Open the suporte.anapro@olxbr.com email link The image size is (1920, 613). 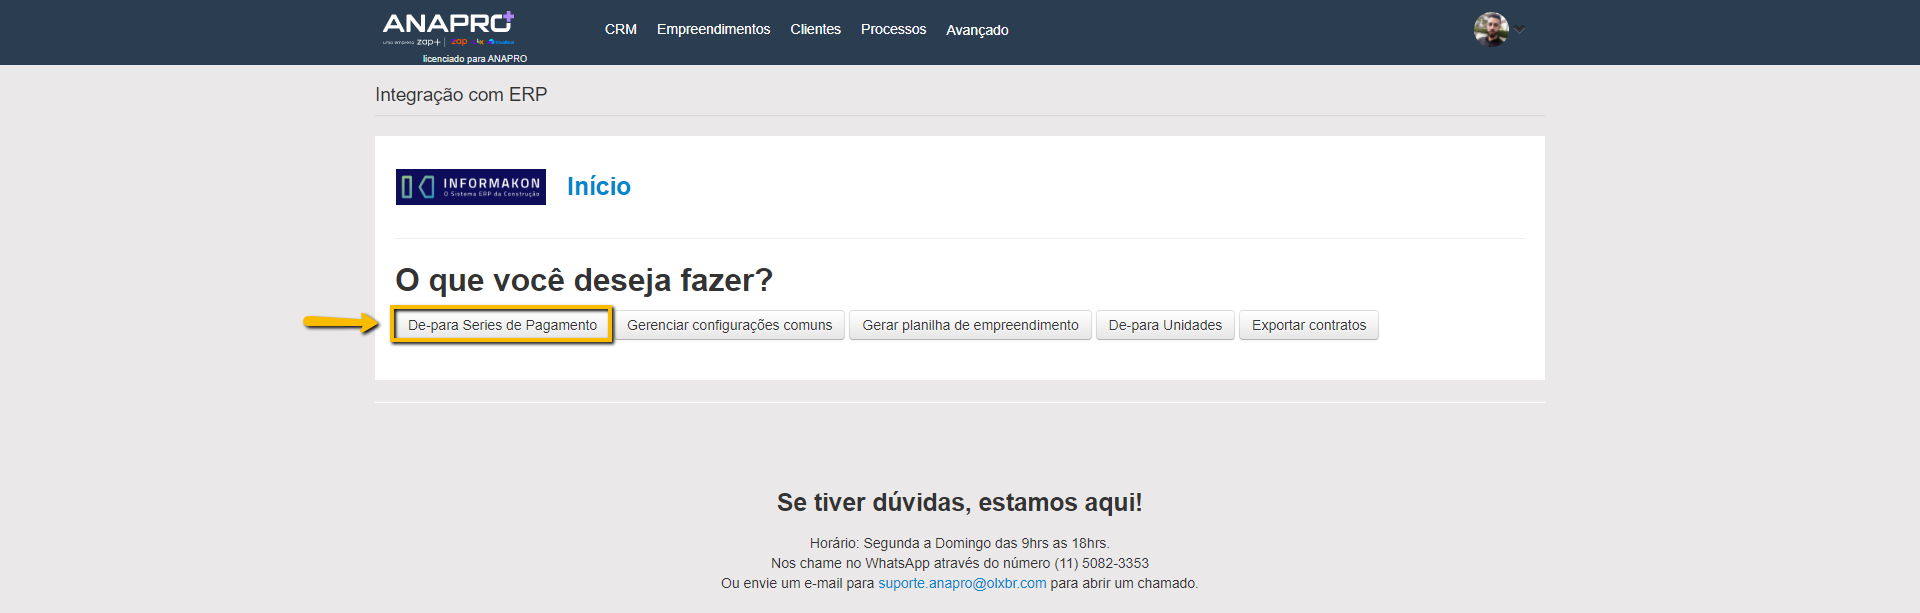(962, 583)
